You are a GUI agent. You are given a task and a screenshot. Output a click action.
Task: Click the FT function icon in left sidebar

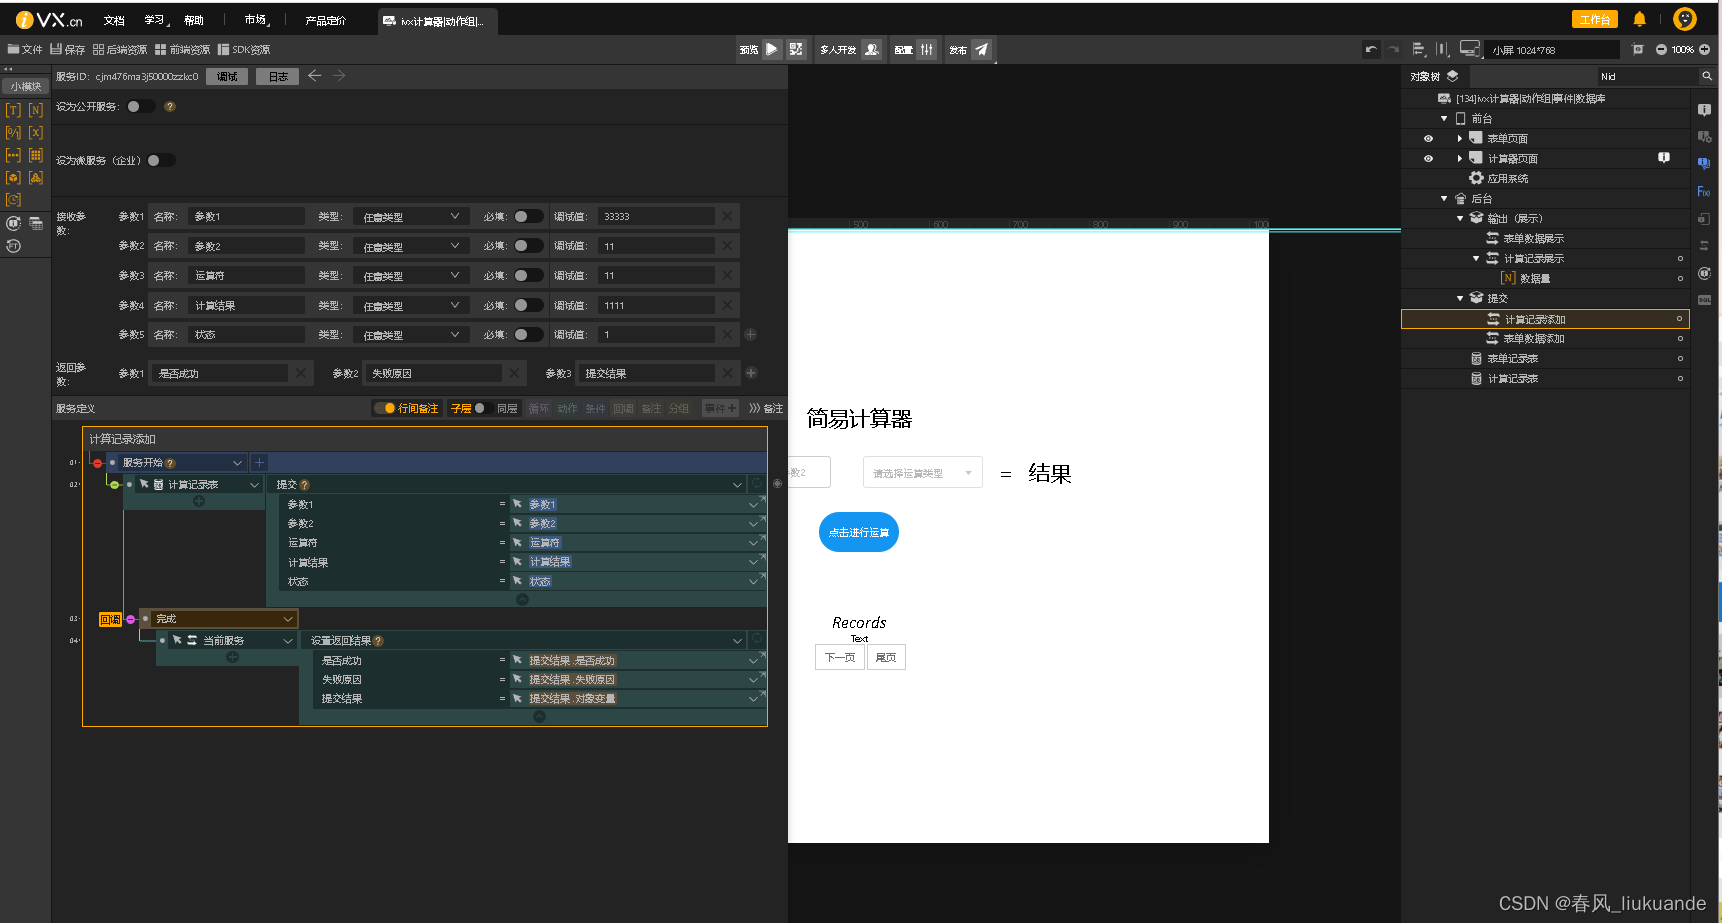[13, 246]
